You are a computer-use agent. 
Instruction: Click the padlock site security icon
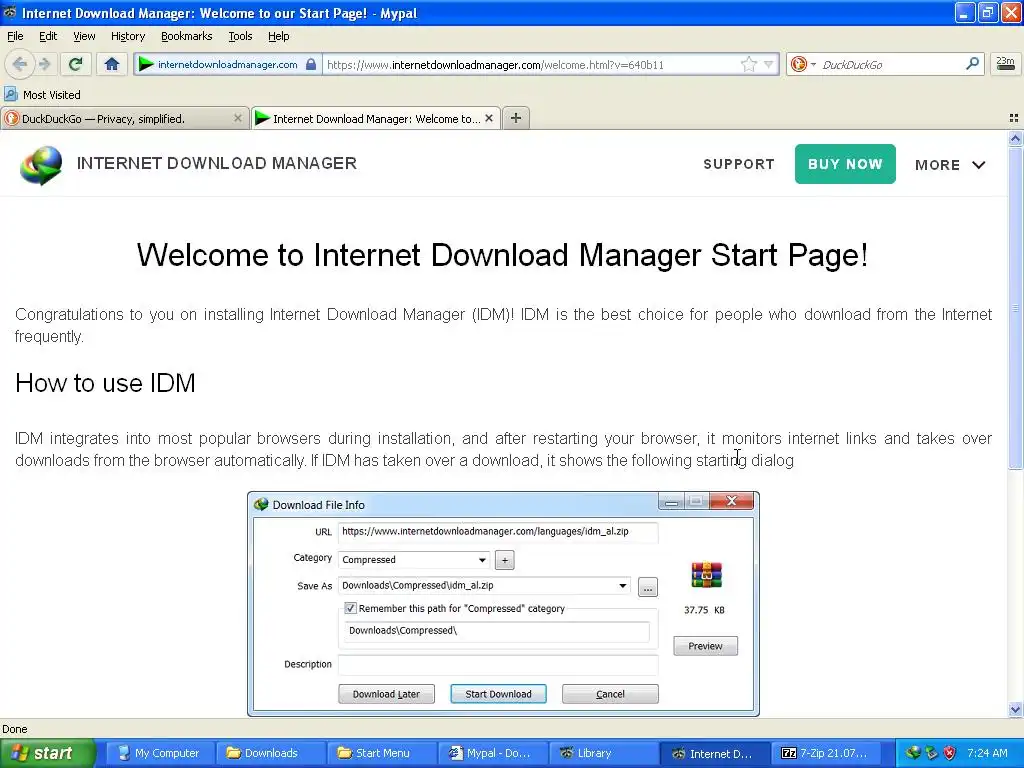click(311, 64)
